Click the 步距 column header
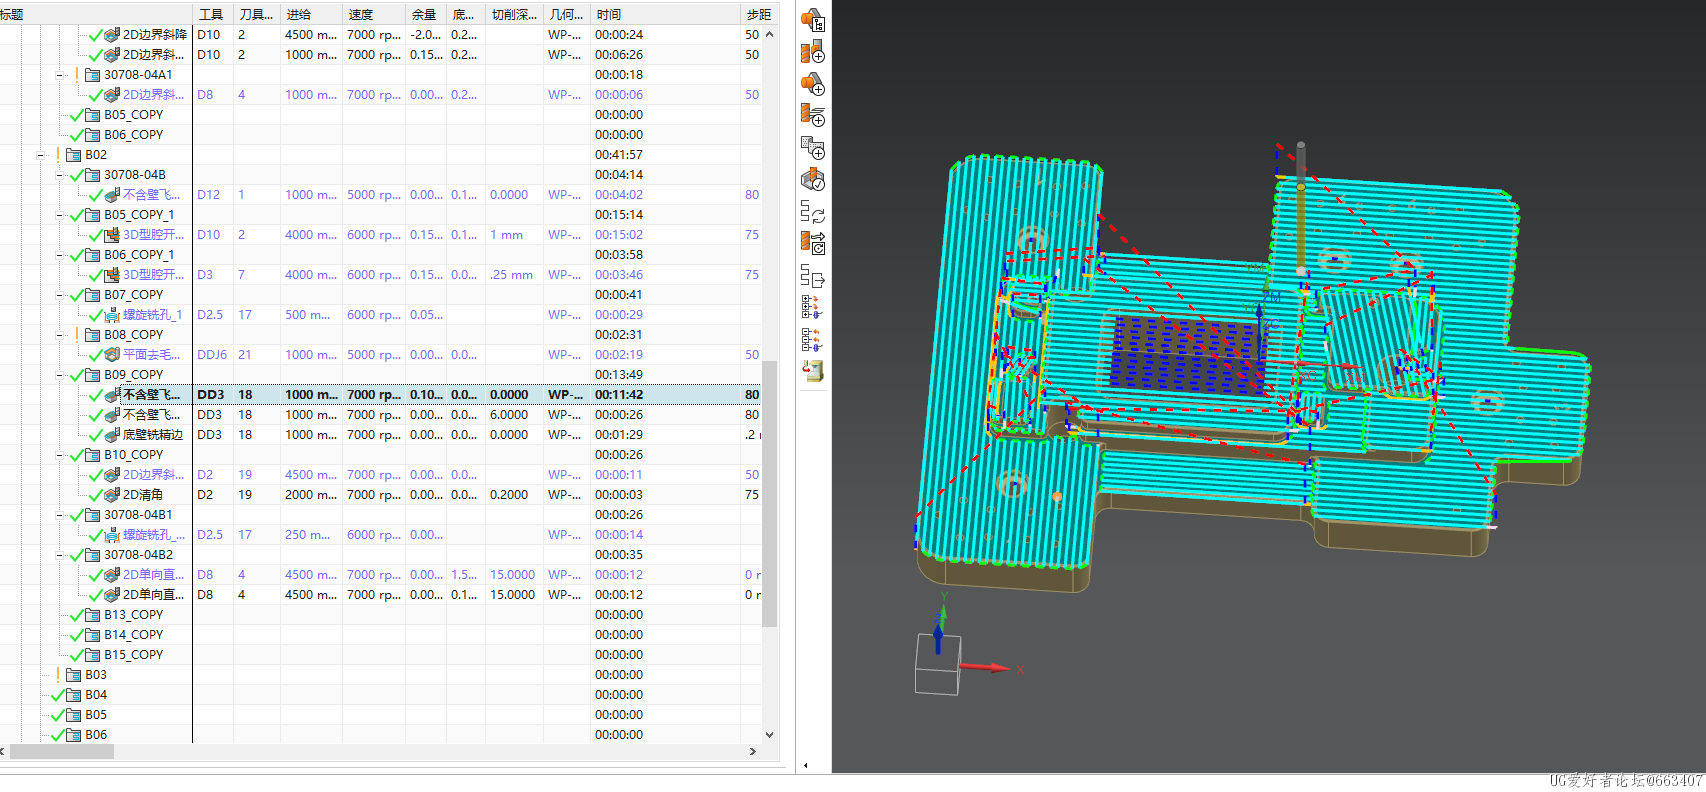 coord(759,14)
